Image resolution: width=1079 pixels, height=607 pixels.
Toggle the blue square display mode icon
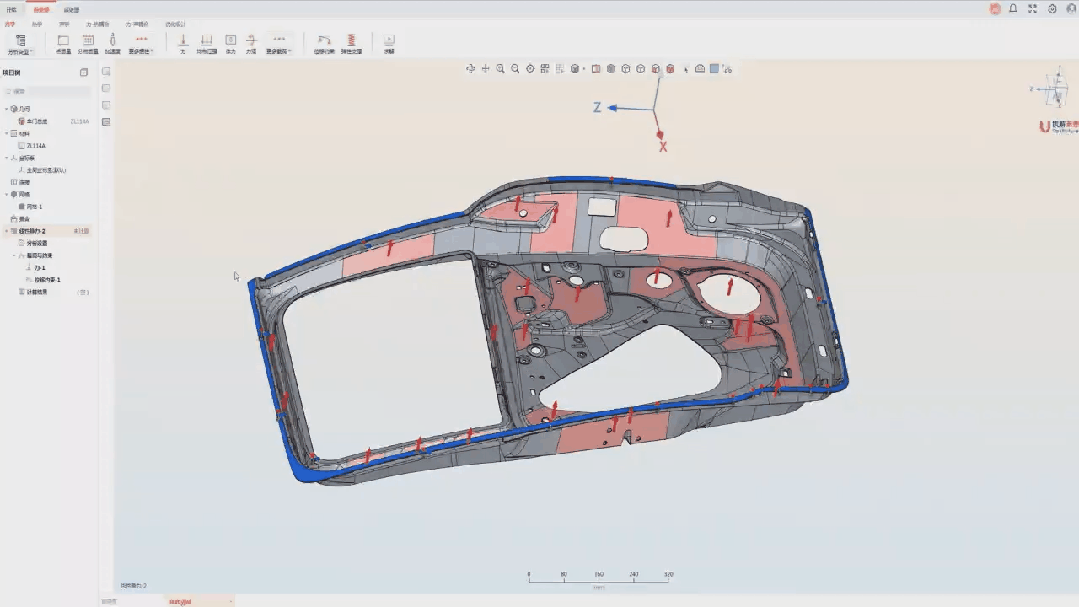pos(714,69)
